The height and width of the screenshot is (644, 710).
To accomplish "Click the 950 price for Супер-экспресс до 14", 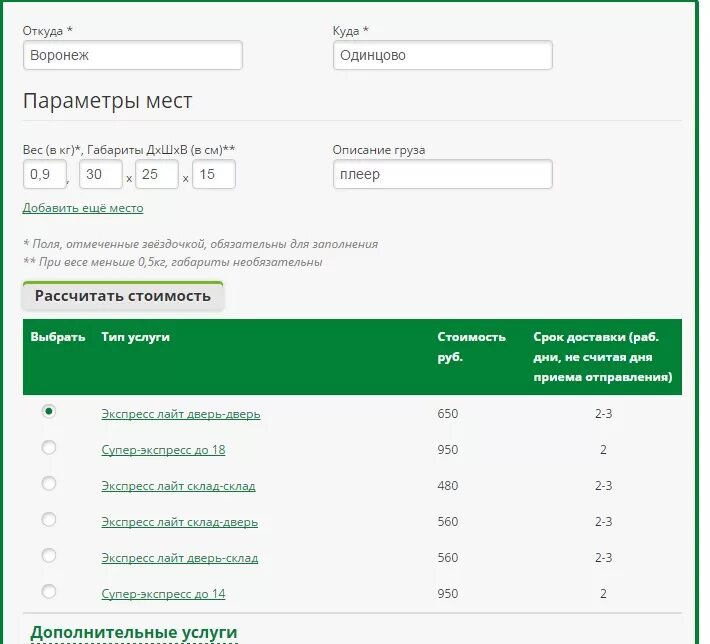I will coord(448,594).
